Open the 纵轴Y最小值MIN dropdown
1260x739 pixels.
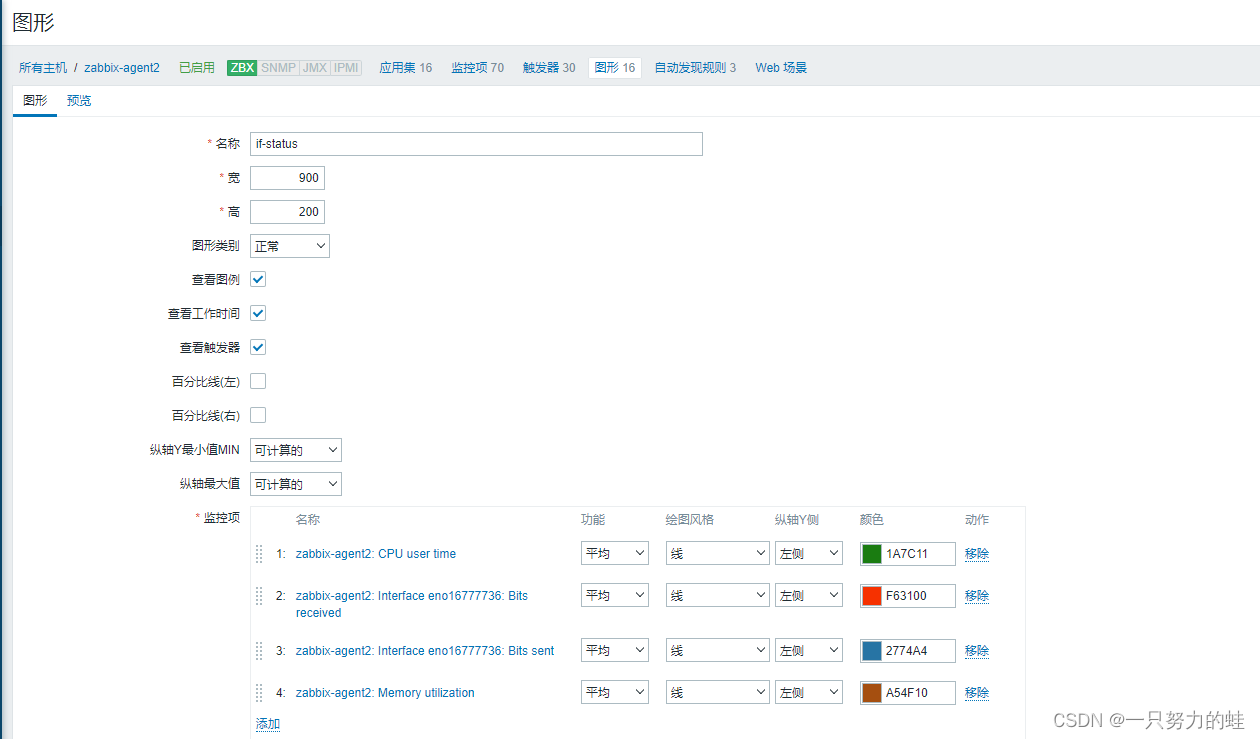pyautogui.click(x=295, y=449)
